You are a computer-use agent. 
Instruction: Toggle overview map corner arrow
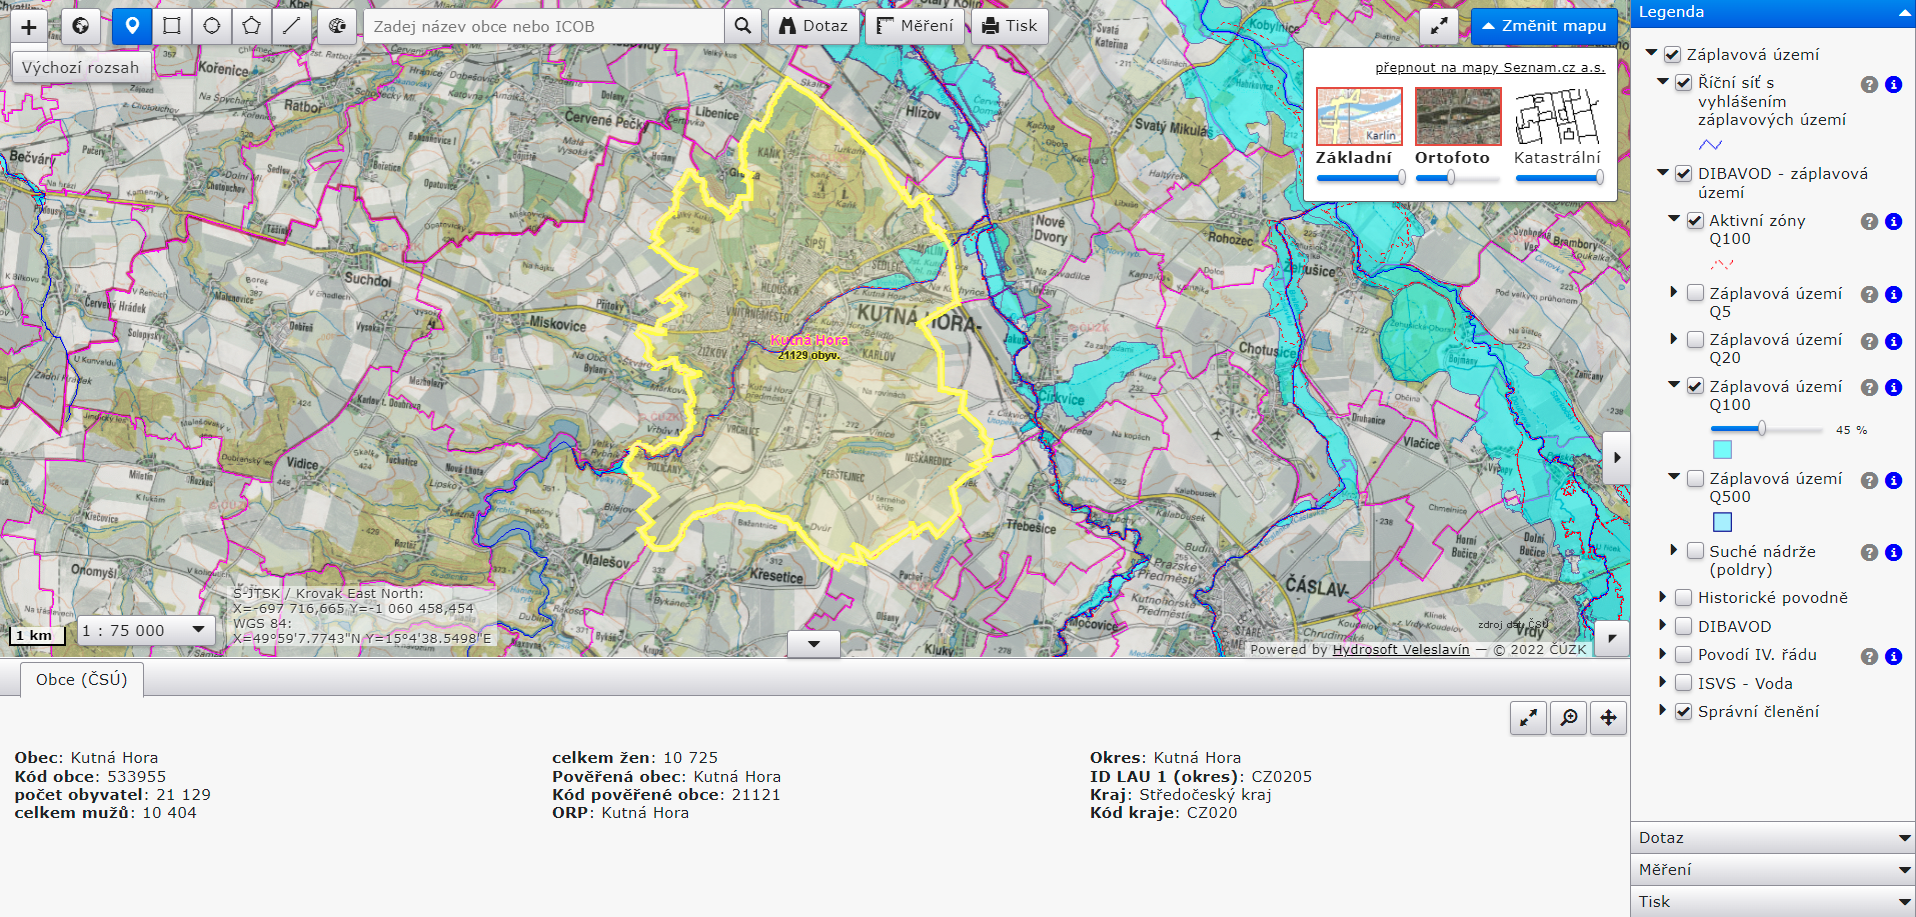1612,638
